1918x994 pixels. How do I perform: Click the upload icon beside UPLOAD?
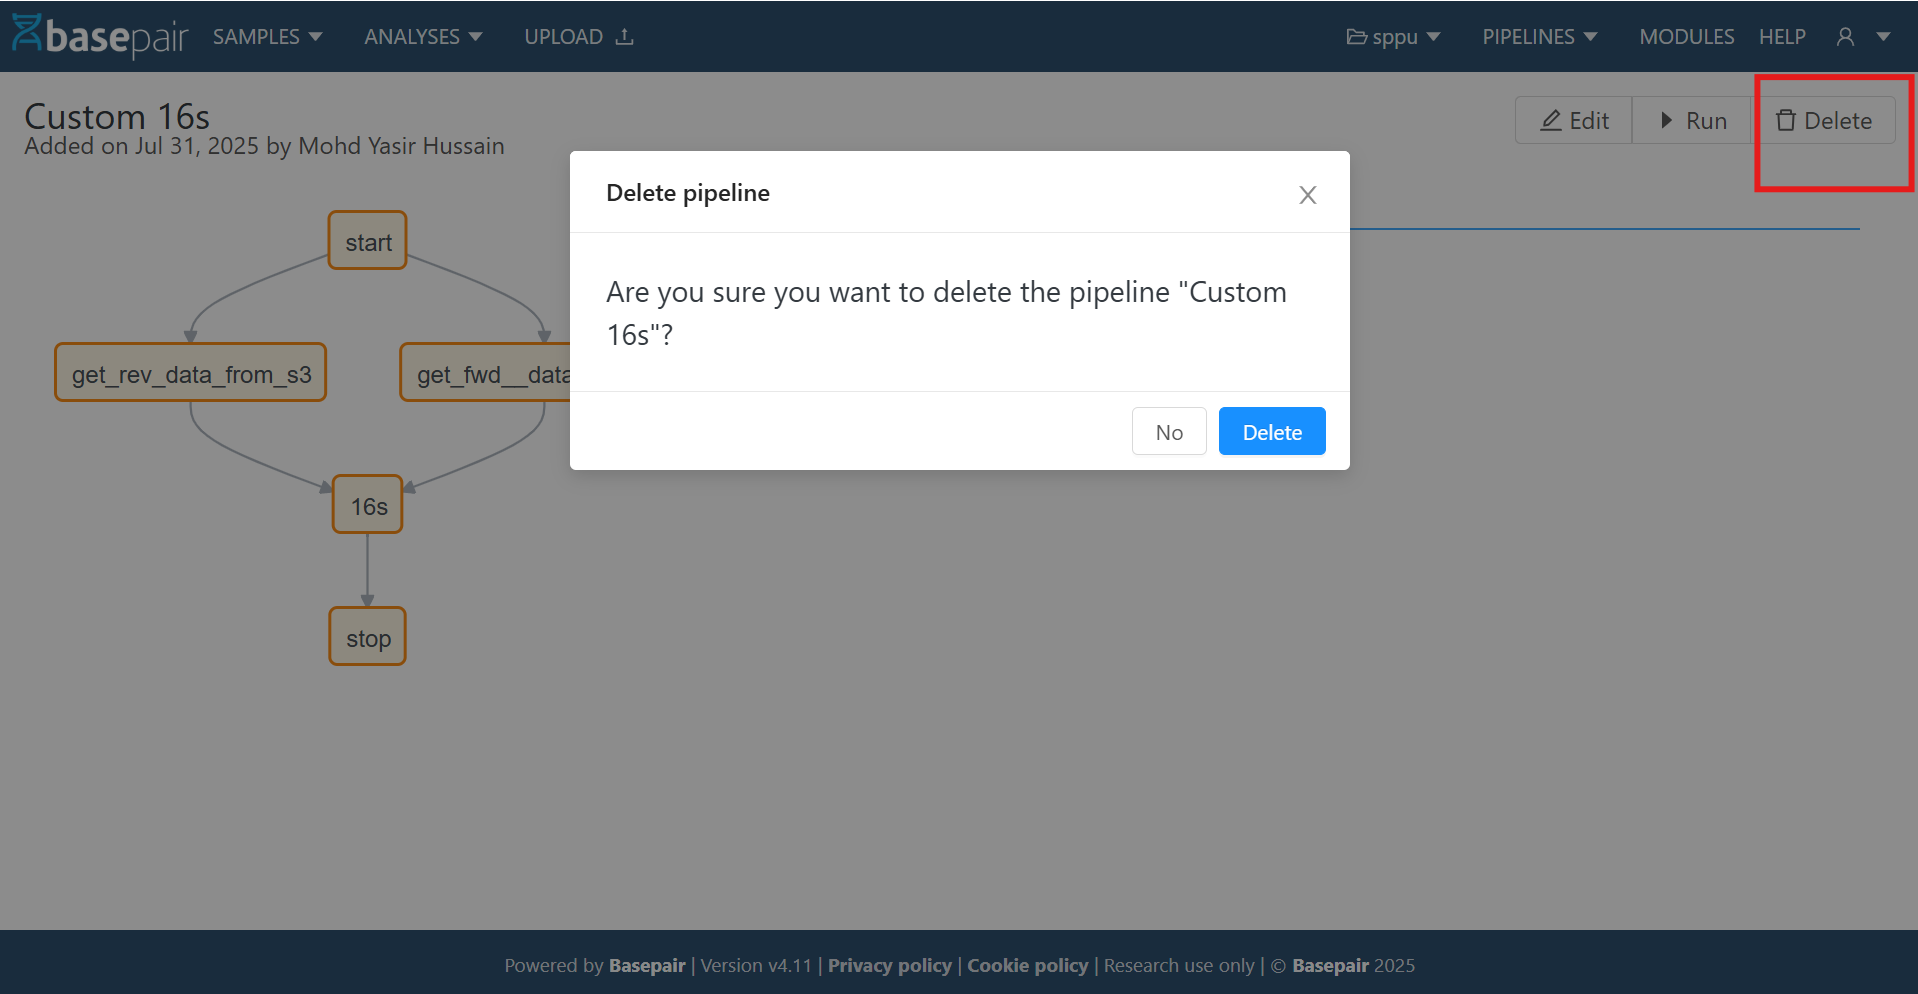(x=625, y=36)
